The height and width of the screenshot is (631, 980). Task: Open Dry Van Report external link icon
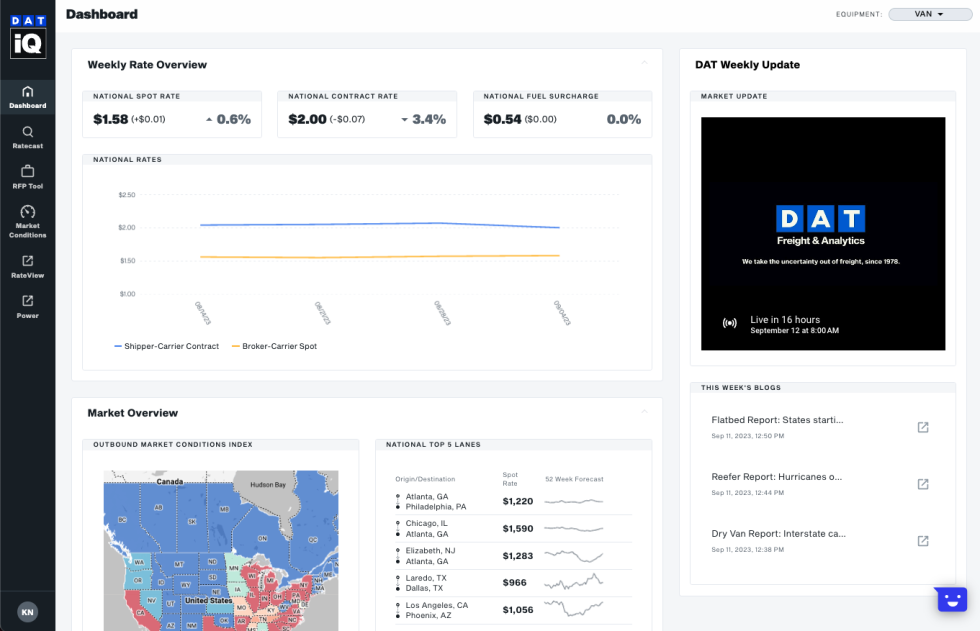click(923, 541)
